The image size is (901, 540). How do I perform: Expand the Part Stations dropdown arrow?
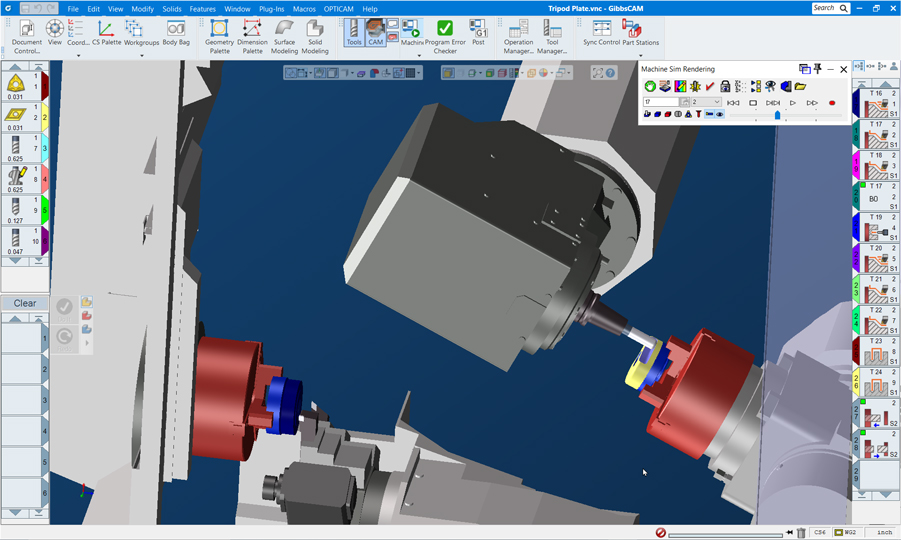(x=640, y=55)
